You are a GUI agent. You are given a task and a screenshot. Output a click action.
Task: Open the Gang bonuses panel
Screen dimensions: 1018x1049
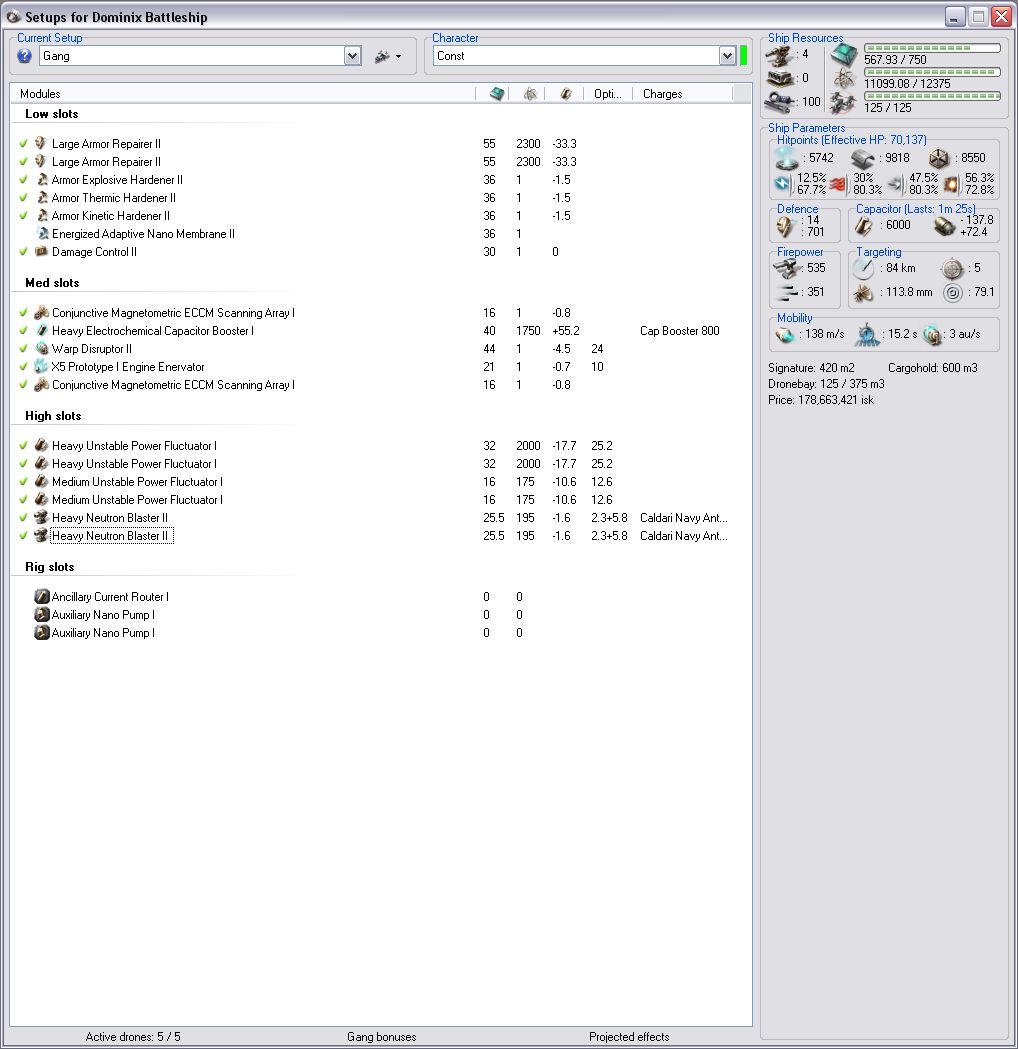point(381,1037)
